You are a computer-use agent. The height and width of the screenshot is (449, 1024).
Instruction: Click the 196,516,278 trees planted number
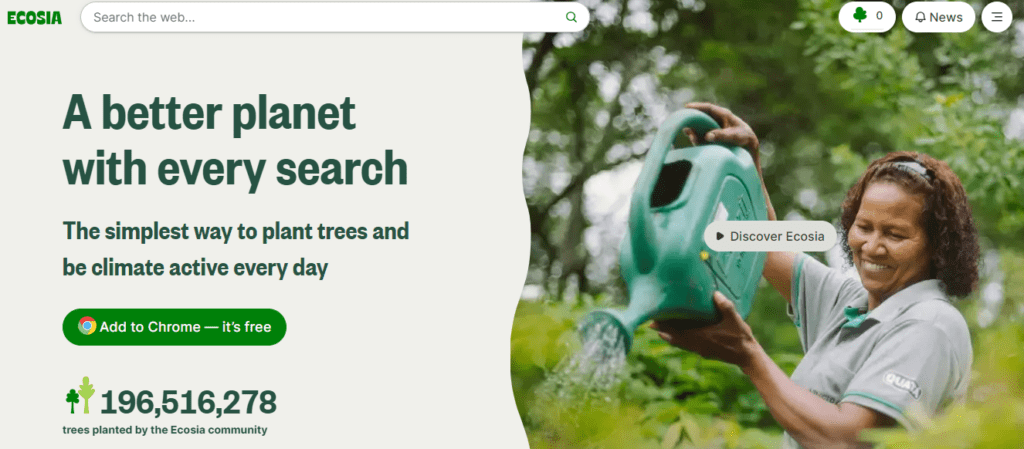(188, 402)
